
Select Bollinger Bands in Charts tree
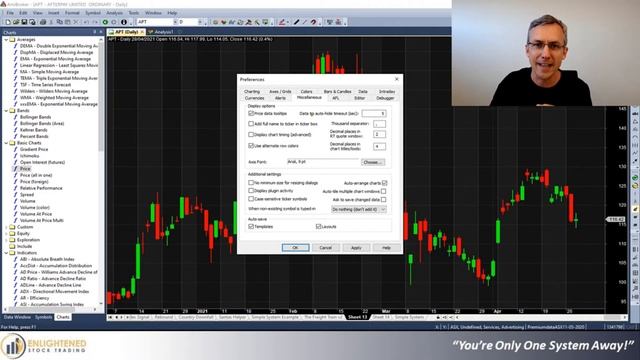point(36,117)
